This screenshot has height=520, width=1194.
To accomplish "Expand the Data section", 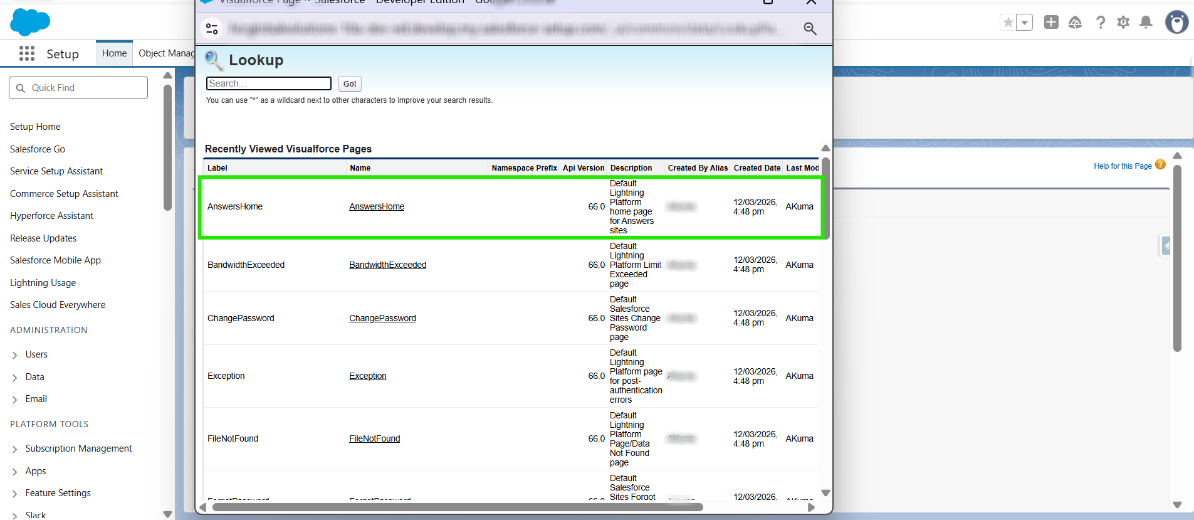I will click(15, 377).
